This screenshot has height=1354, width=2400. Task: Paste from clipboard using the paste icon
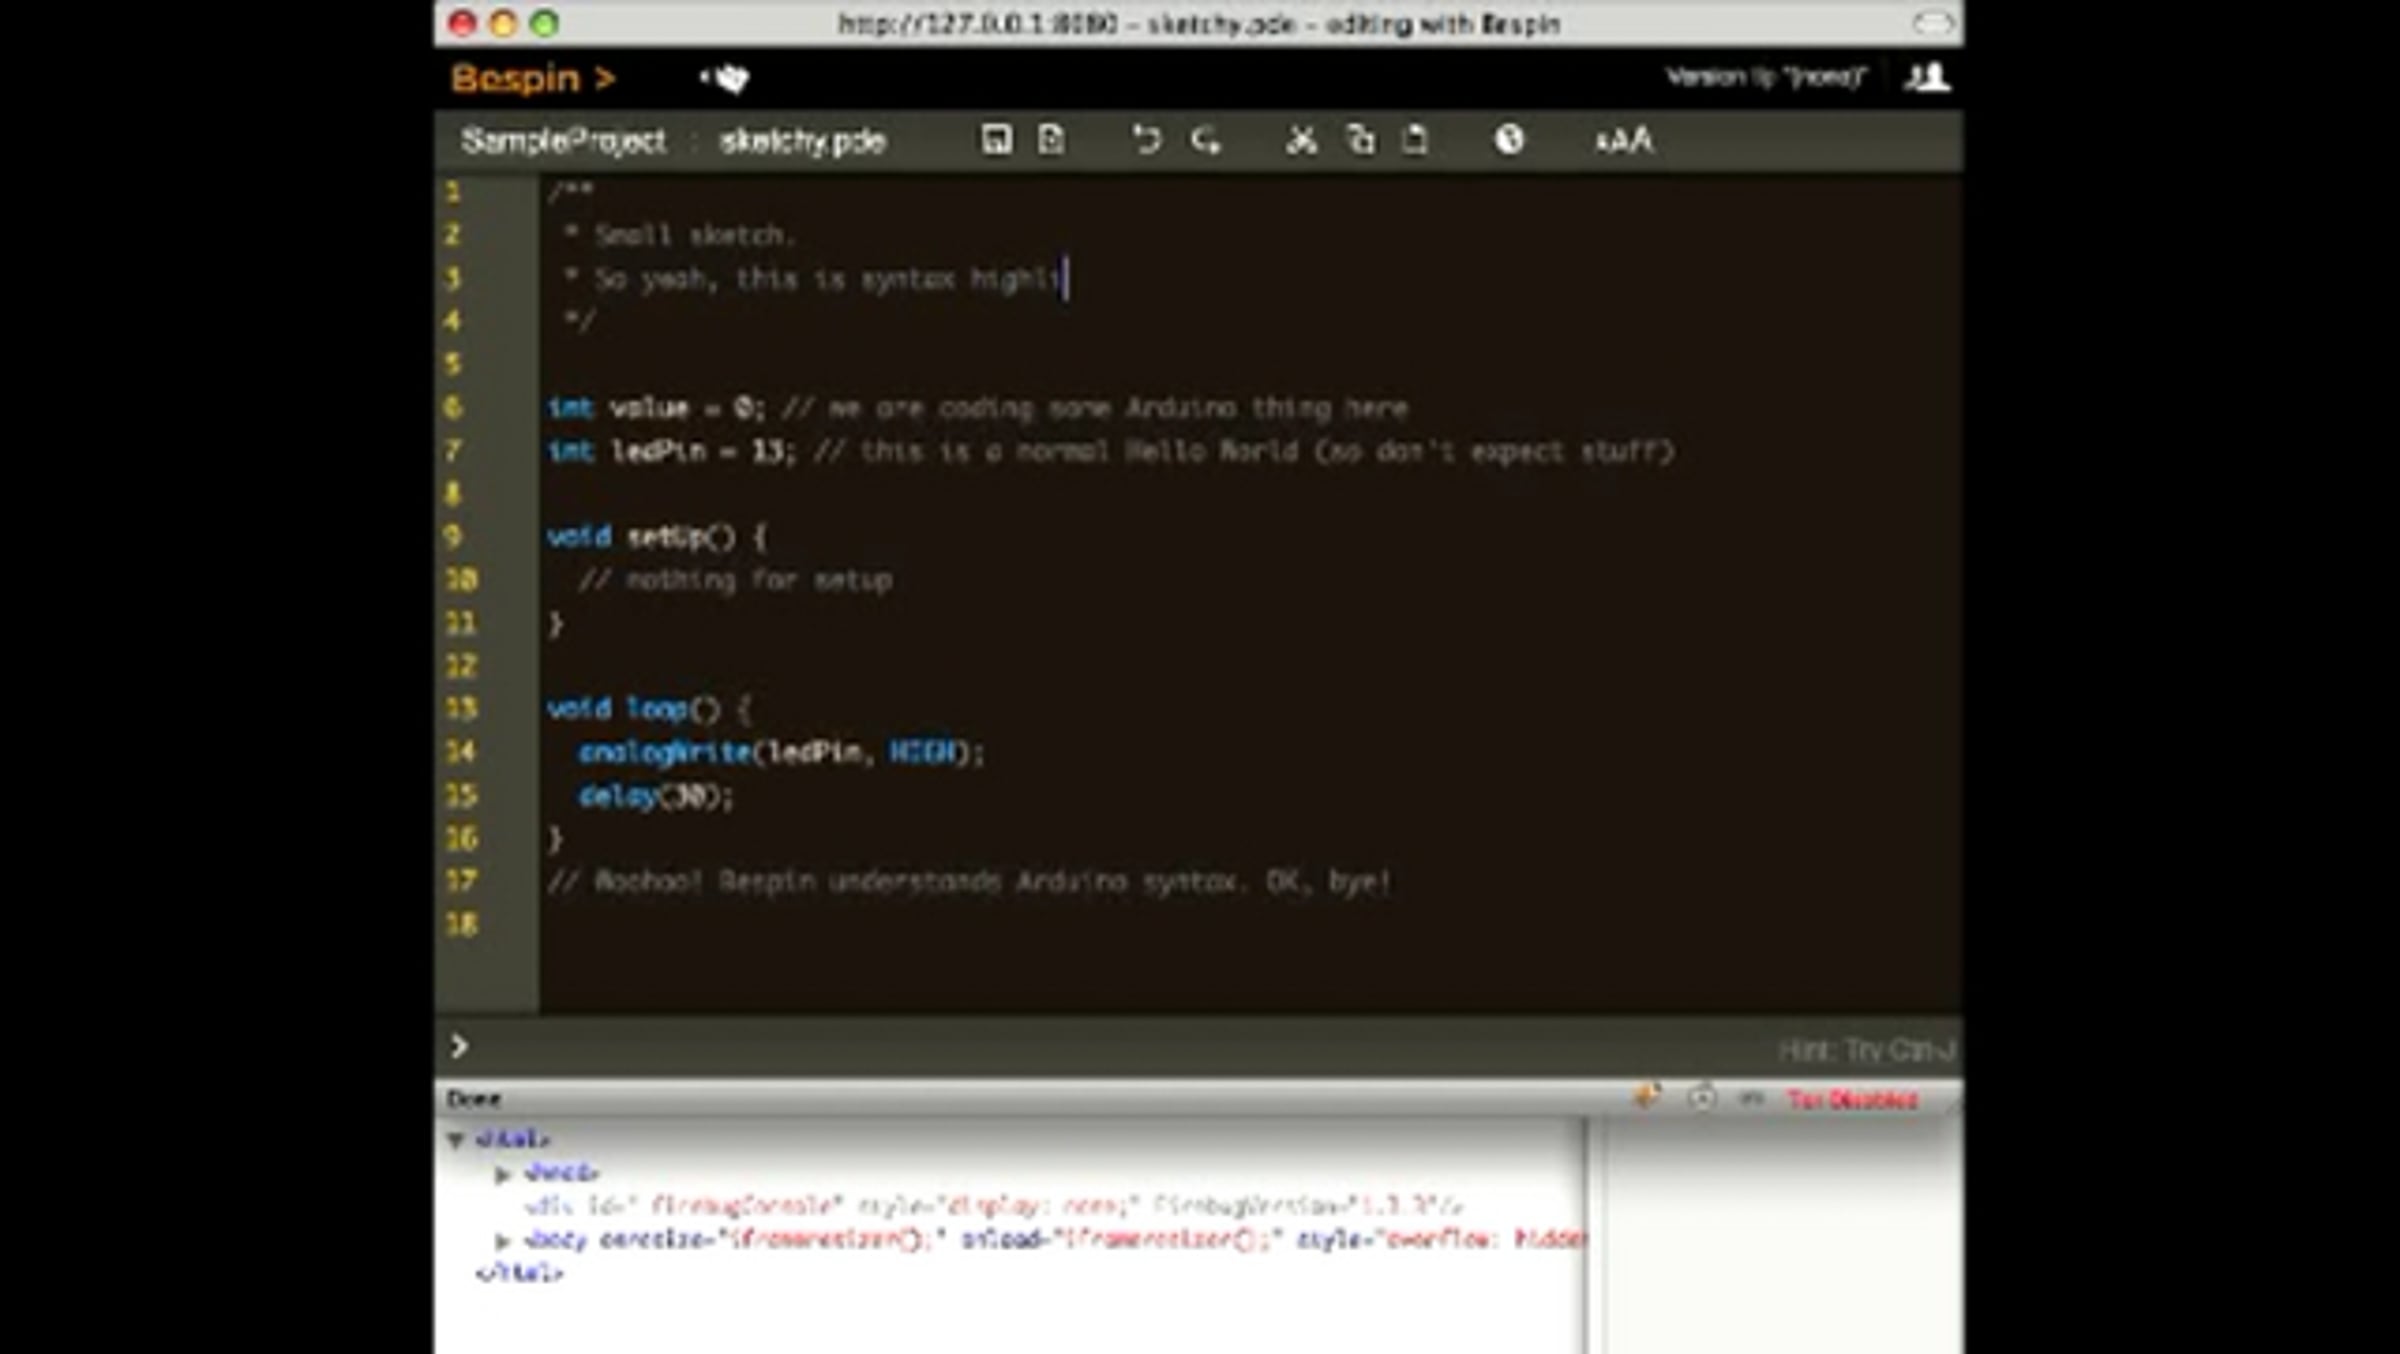[1415, 140]
